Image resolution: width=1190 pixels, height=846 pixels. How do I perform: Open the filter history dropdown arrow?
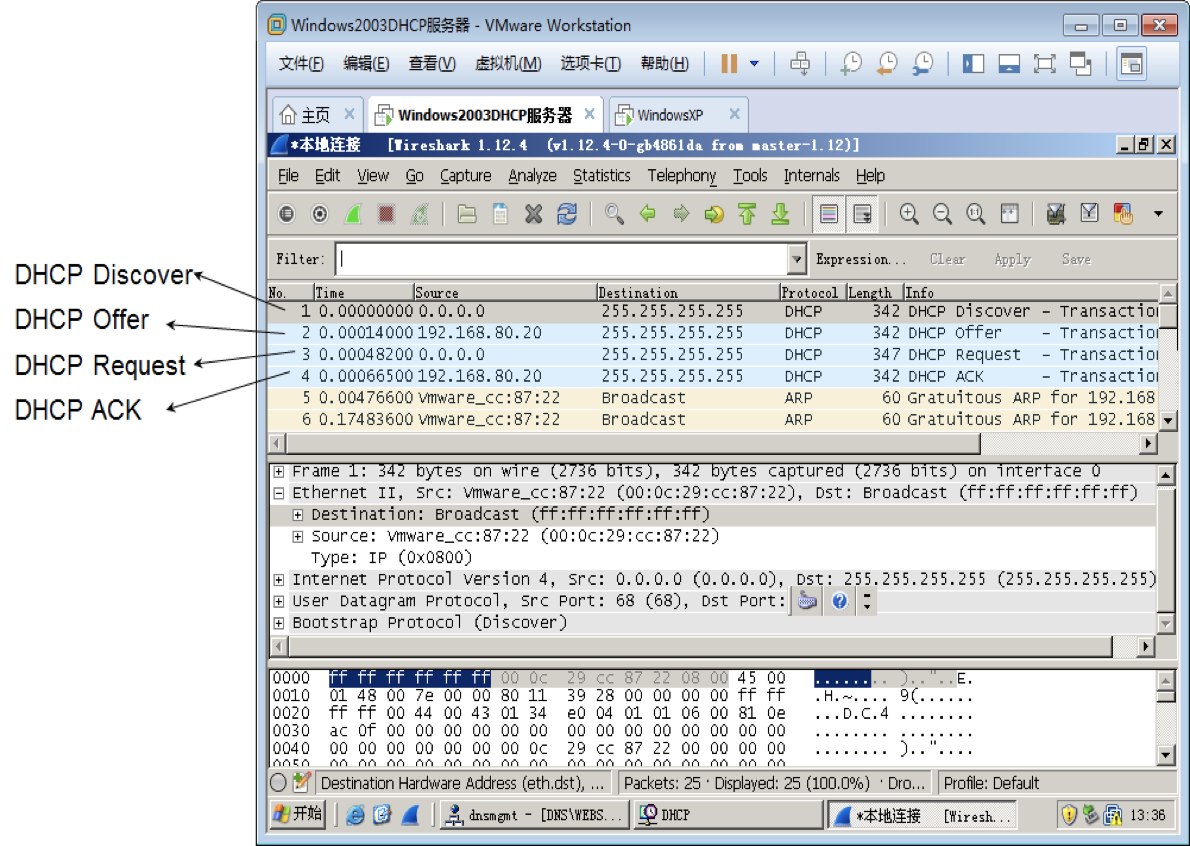pyautogui.click(x=796, y=259)
